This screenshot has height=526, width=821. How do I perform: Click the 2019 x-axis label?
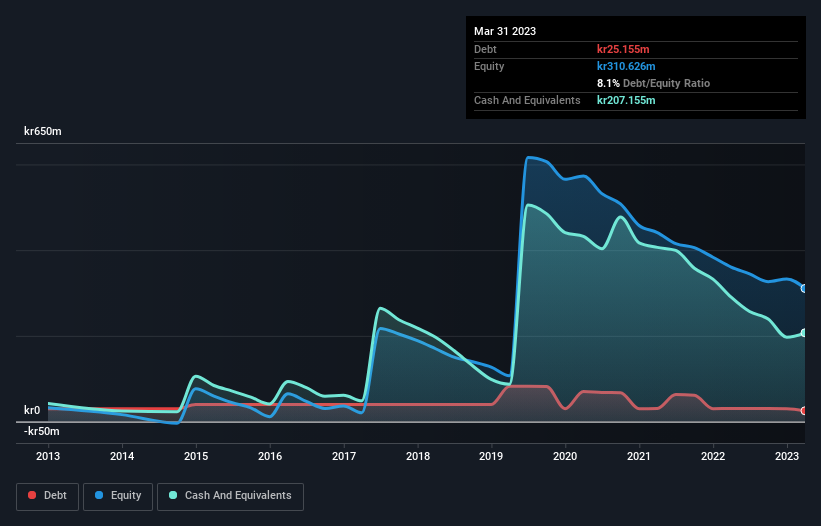(492, 456)
